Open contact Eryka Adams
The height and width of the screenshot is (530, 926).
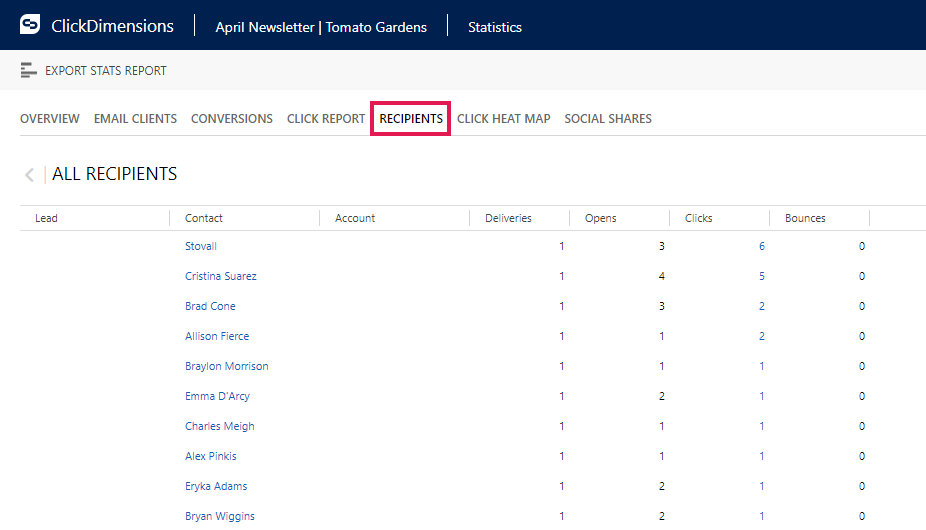click(x=216, y=486)
